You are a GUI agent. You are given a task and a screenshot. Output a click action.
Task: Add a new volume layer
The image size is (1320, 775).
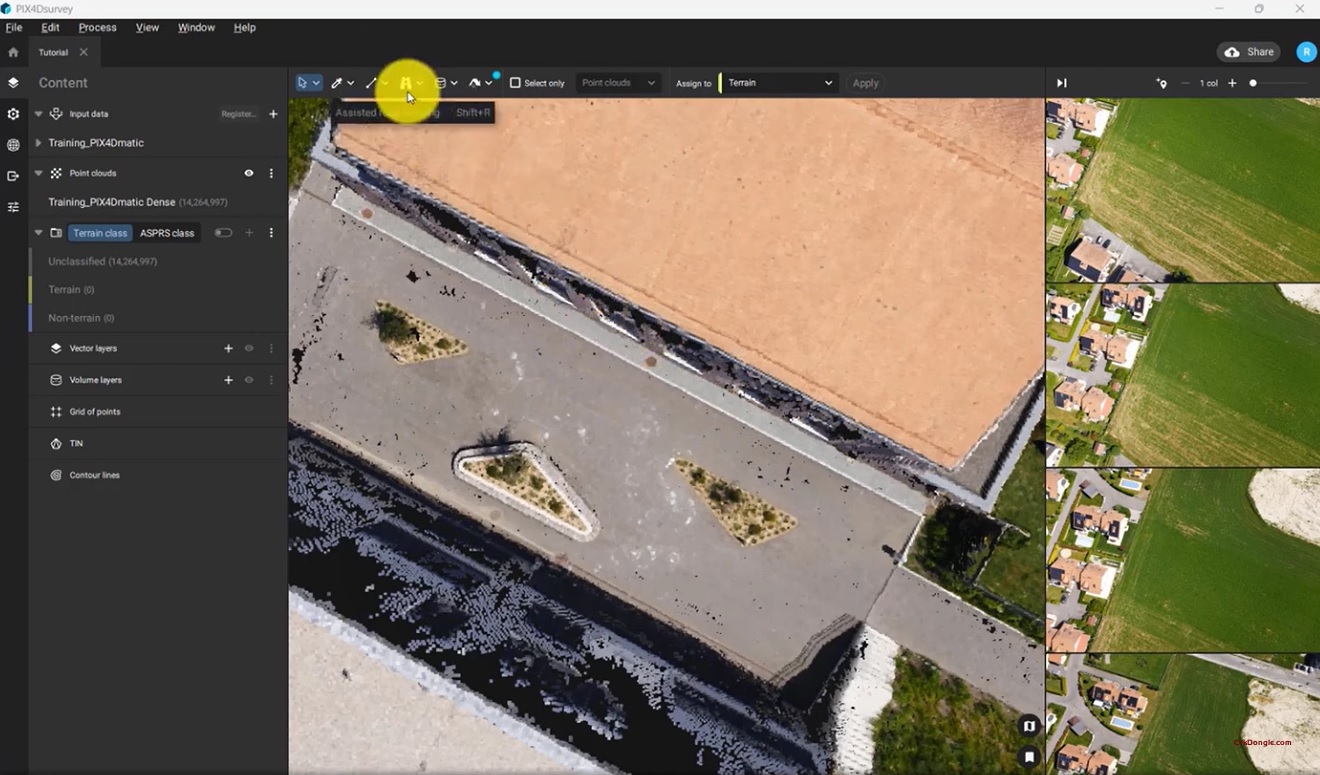point(228,380)
